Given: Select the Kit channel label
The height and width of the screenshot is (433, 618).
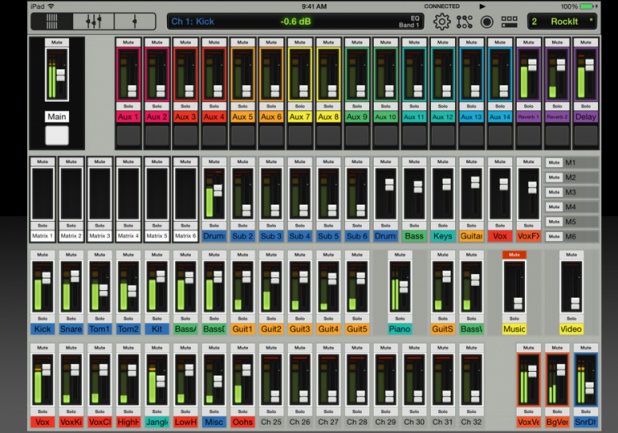Looking at the screenshot, I should [x=157, y=329].
